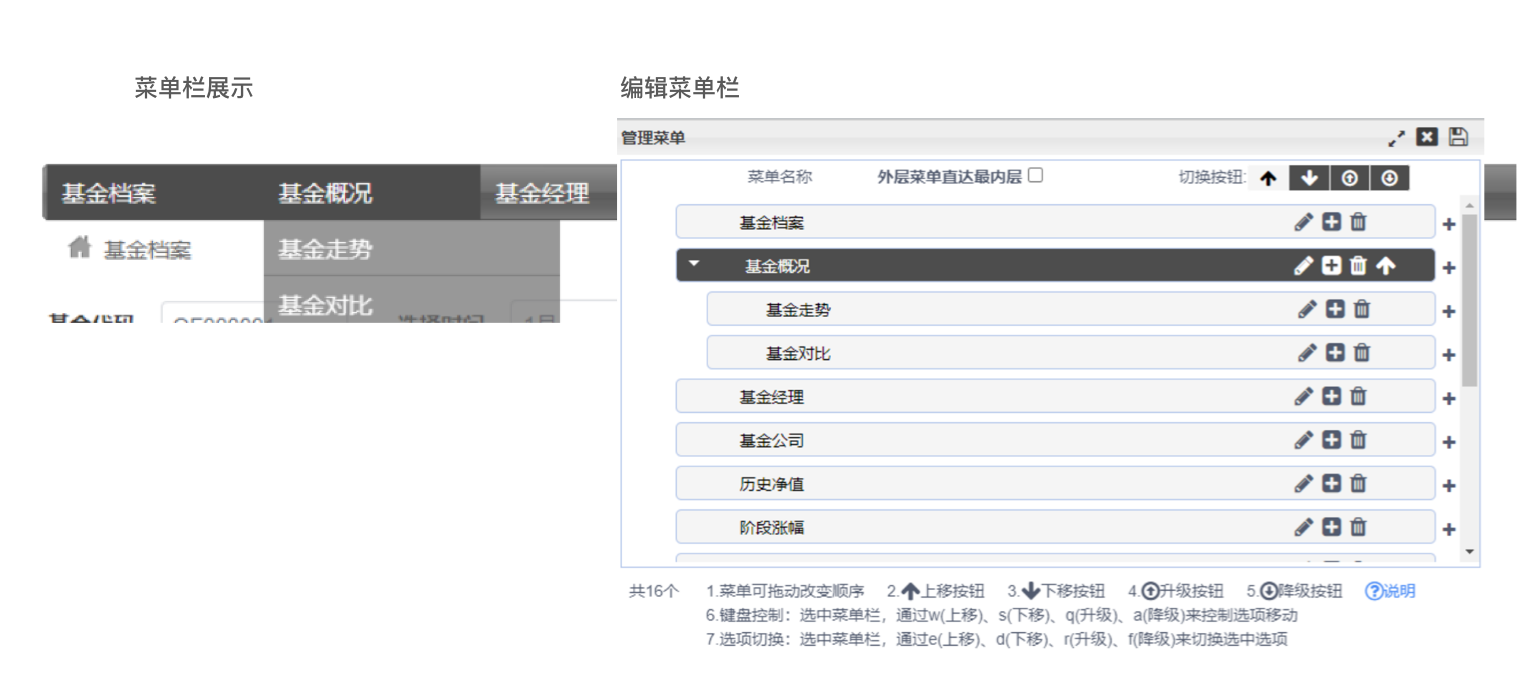Collapse the 基金概况 tree node
Screen dimensions: 1518x692
click(x=695, y=265)
